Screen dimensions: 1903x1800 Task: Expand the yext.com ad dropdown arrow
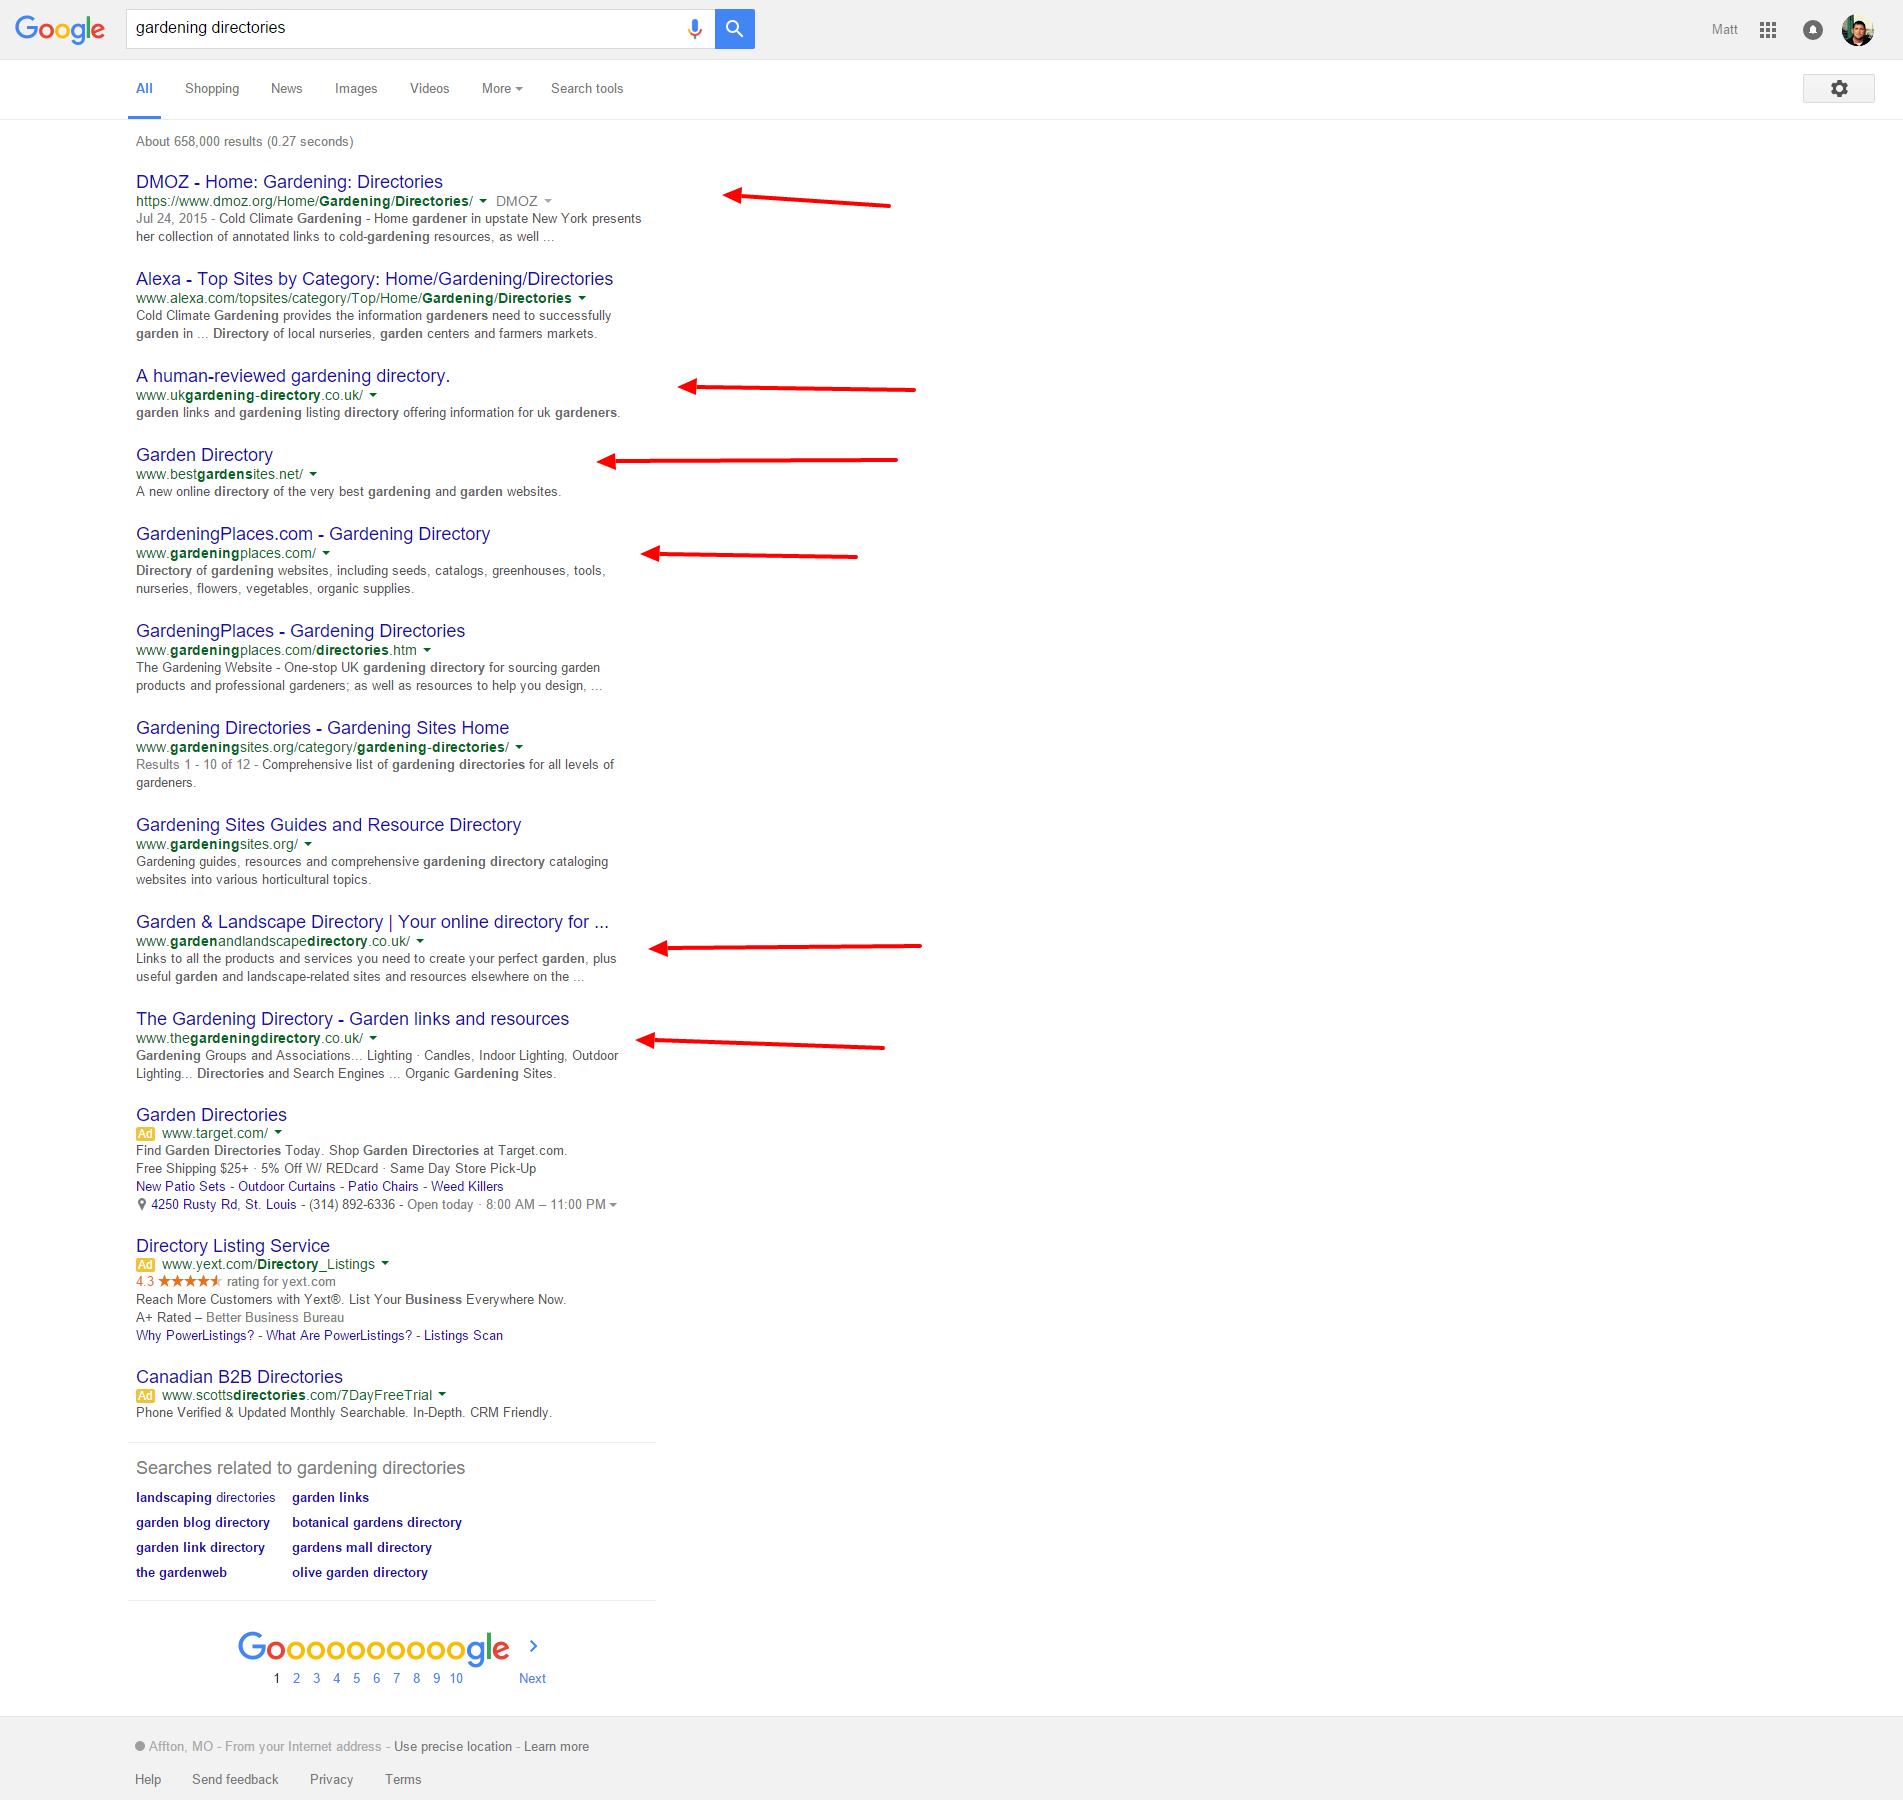(385, 1264)
